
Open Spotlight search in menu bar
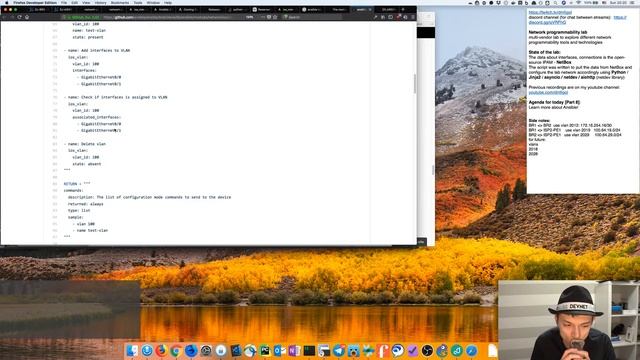pyautogui.click(x=556, y=2)
